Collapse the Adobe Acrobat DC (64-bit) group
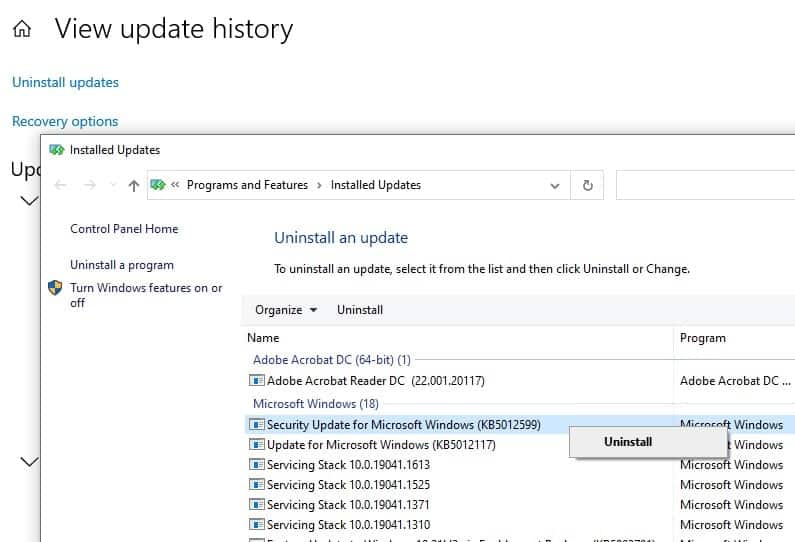The height and width of the screenshot is (542, 795). pos(331,360)
